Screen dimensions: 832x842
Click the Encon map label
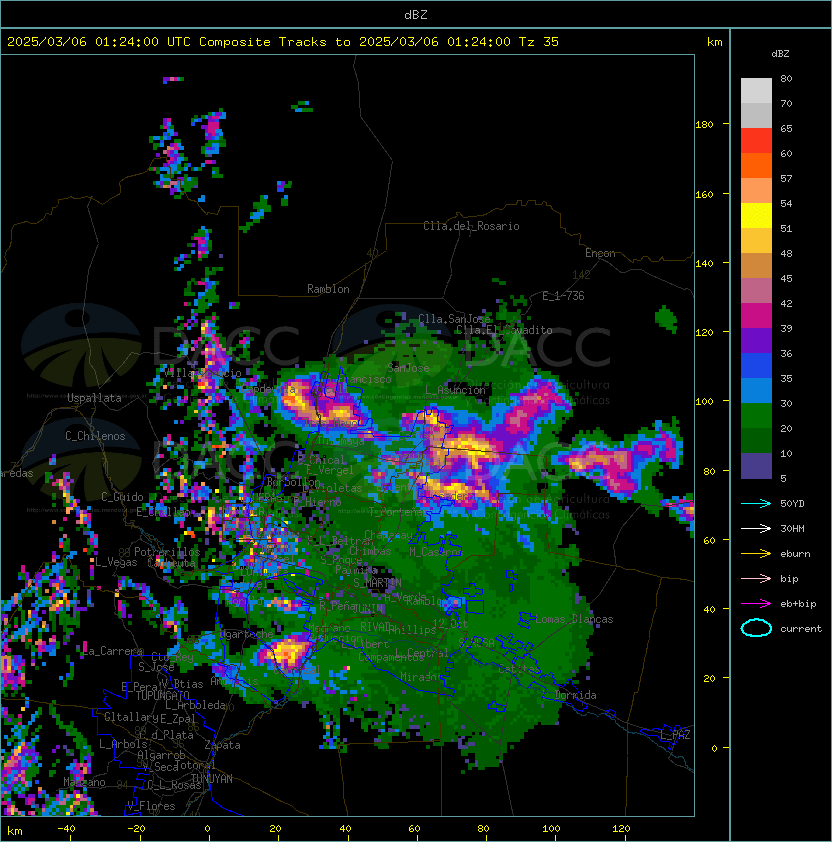[600, 253]
